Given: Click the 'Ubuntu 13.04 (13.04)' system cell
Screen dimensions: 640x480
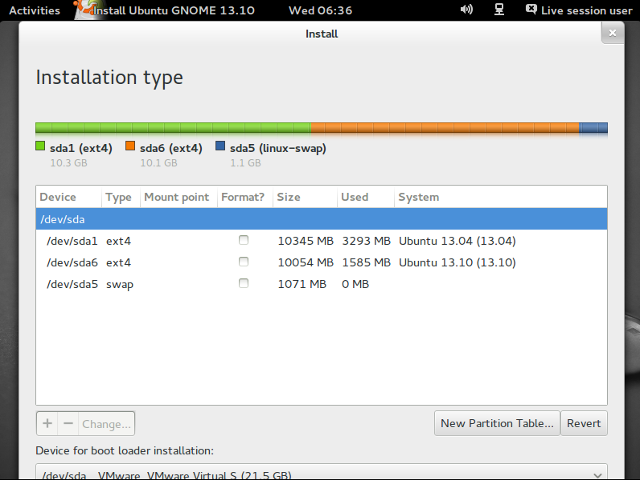Looking at the screenshot, I should [457, 241].
